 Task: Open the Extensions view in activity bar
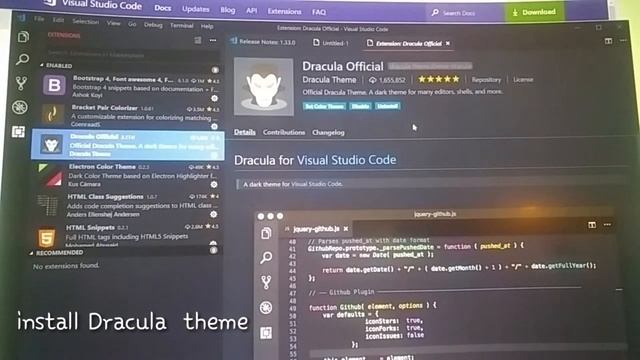pos(18,132)
